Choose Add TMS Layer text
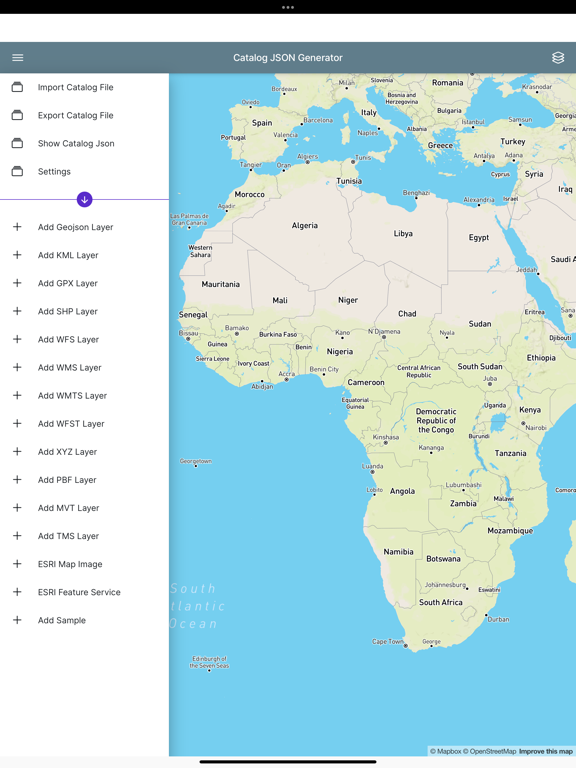The image size is (576, 768). 68,536
